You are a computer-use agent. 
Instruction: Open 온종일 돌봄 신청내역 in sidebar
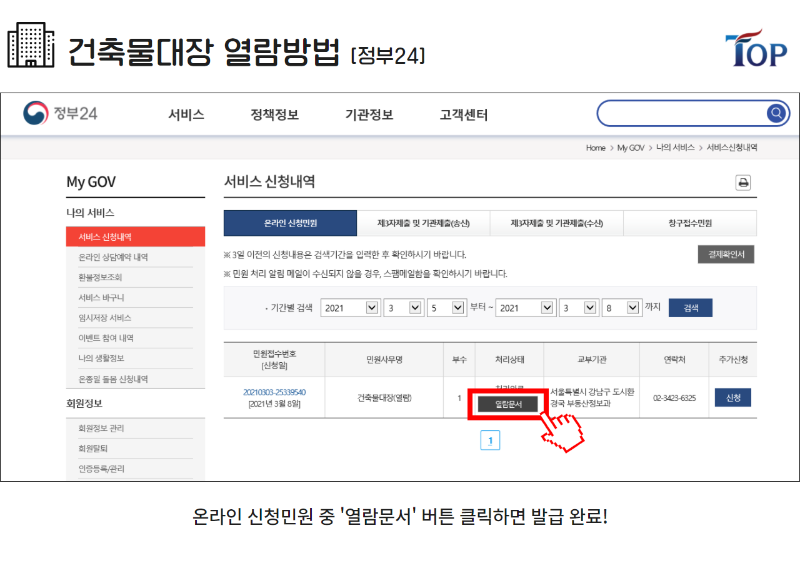[x=113, y=379]
